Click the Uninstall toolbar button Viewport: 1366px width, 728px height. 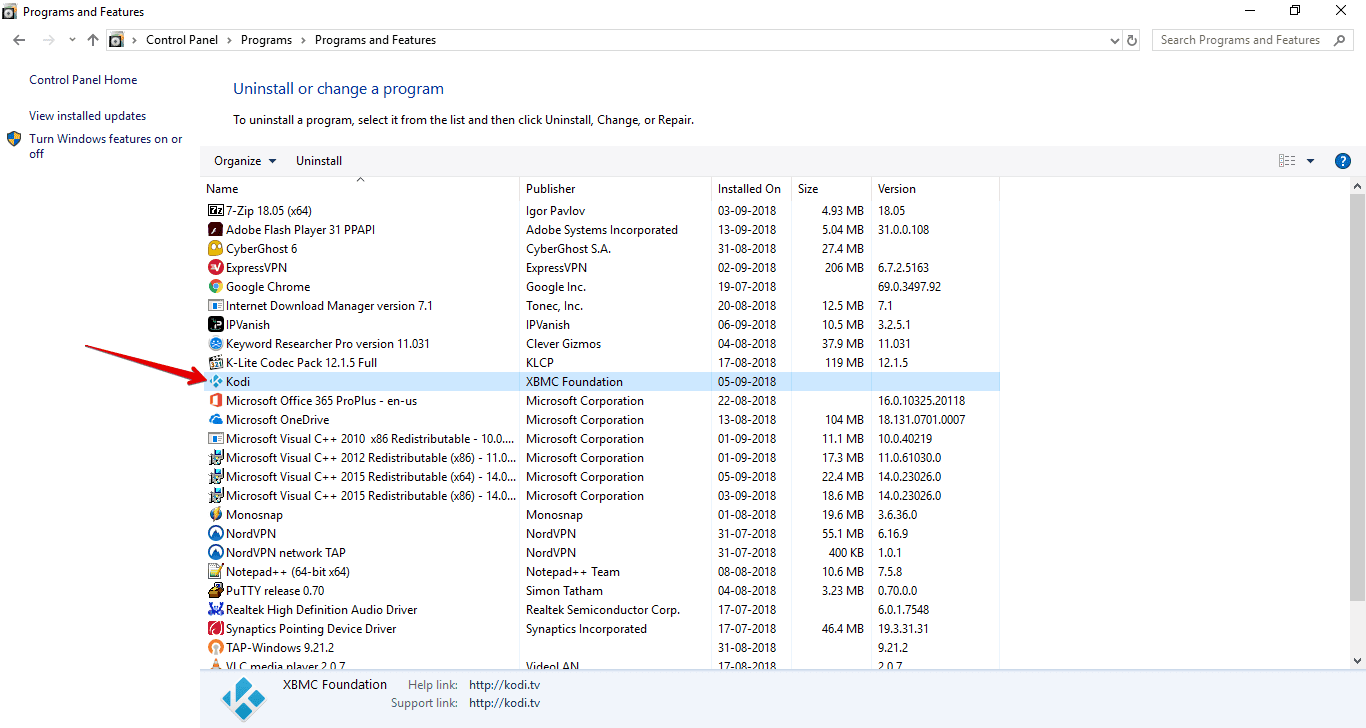(319, 161)
